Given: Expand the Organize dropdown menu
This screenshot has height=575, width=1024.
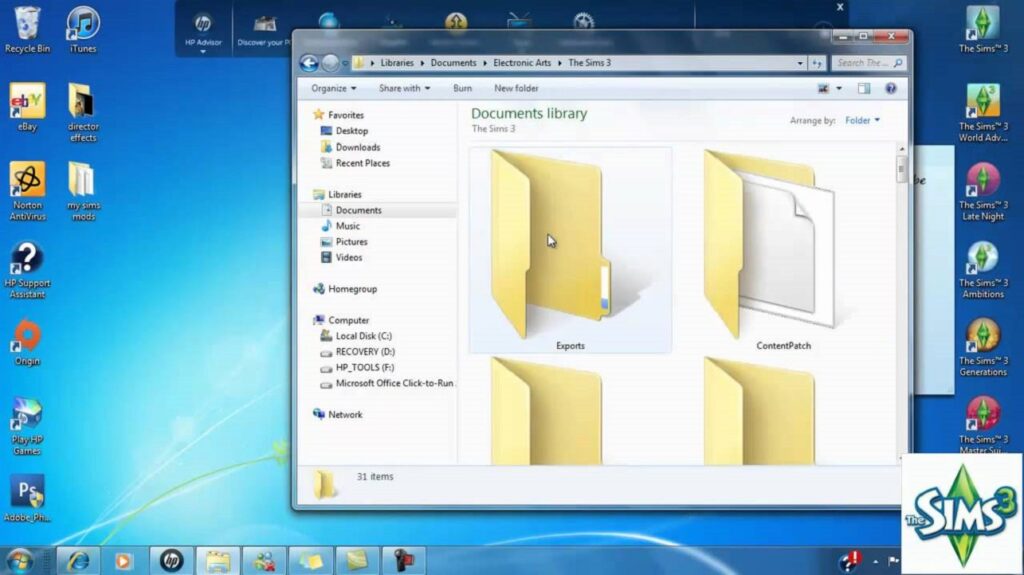Looking at the screenshot, I should (334, 88).
